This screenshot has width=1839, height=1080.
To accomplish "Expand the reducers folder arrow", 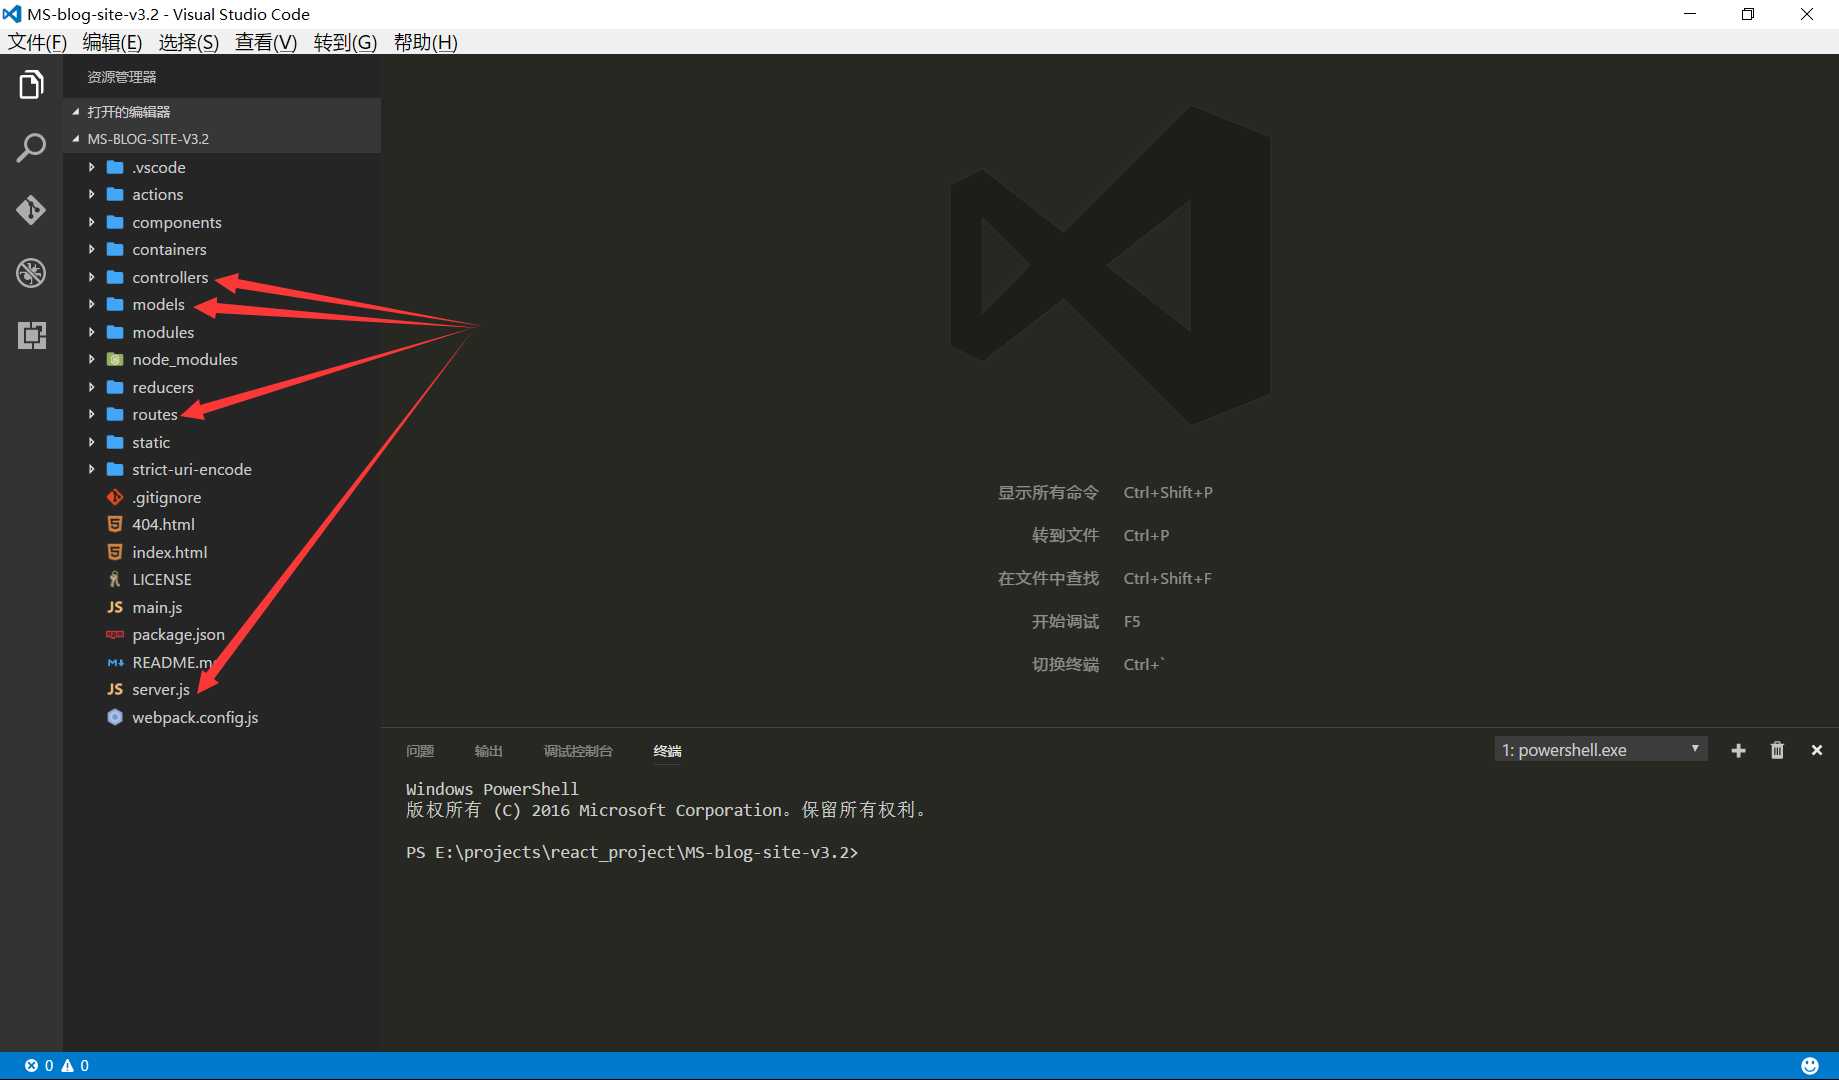I will (91, 387).
